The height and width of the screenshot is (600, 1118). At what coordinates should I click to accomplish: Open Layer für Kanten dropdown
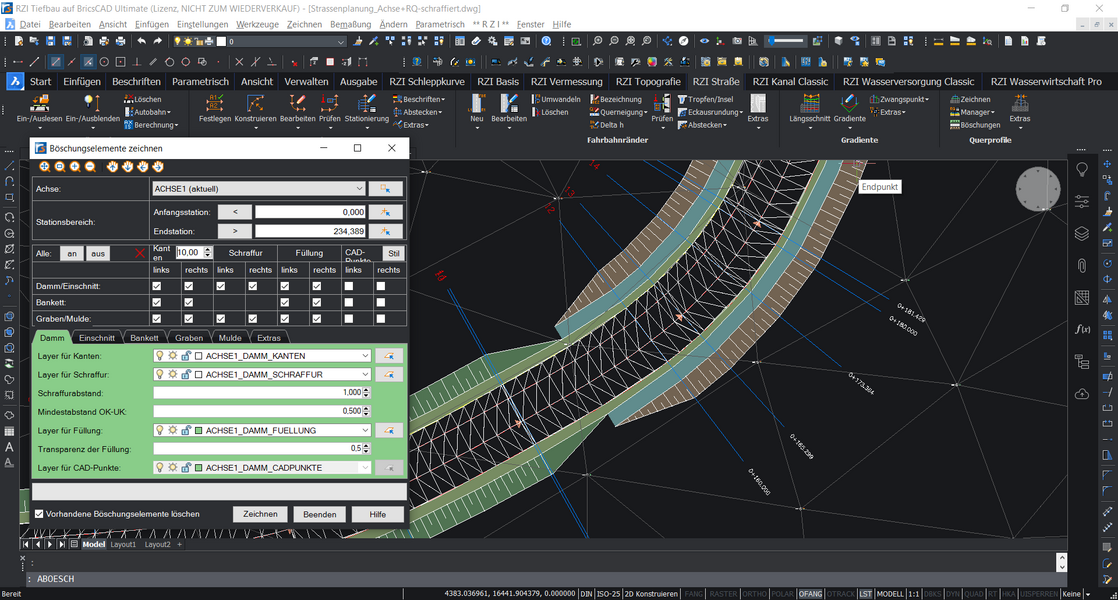click(x=262, y=356)
